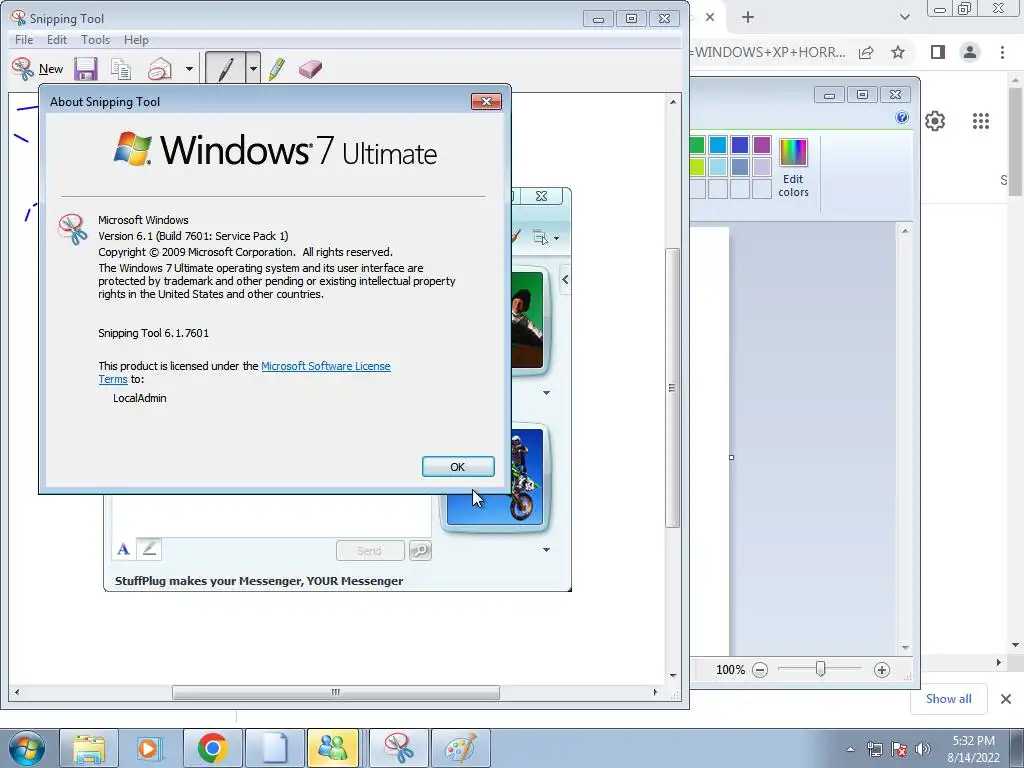The width and height of the screenshot is (1024, 768).
Task: Bookmark this page with star icon
Action: [898, 52]
